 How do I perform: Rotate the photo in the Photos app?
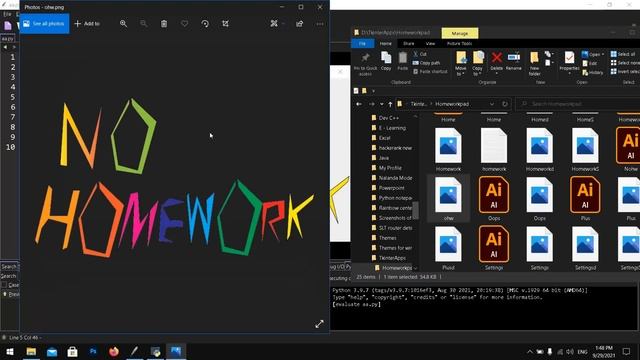click(205, 24)
